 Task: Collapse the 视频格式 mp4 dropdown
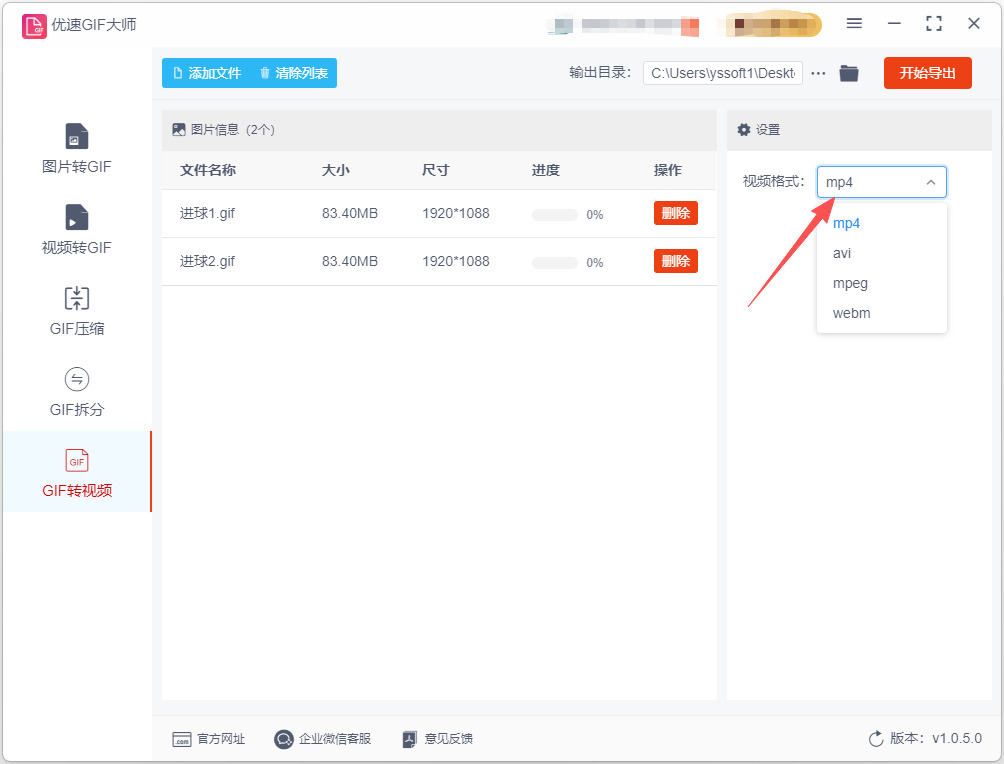(x=881, y=182)
